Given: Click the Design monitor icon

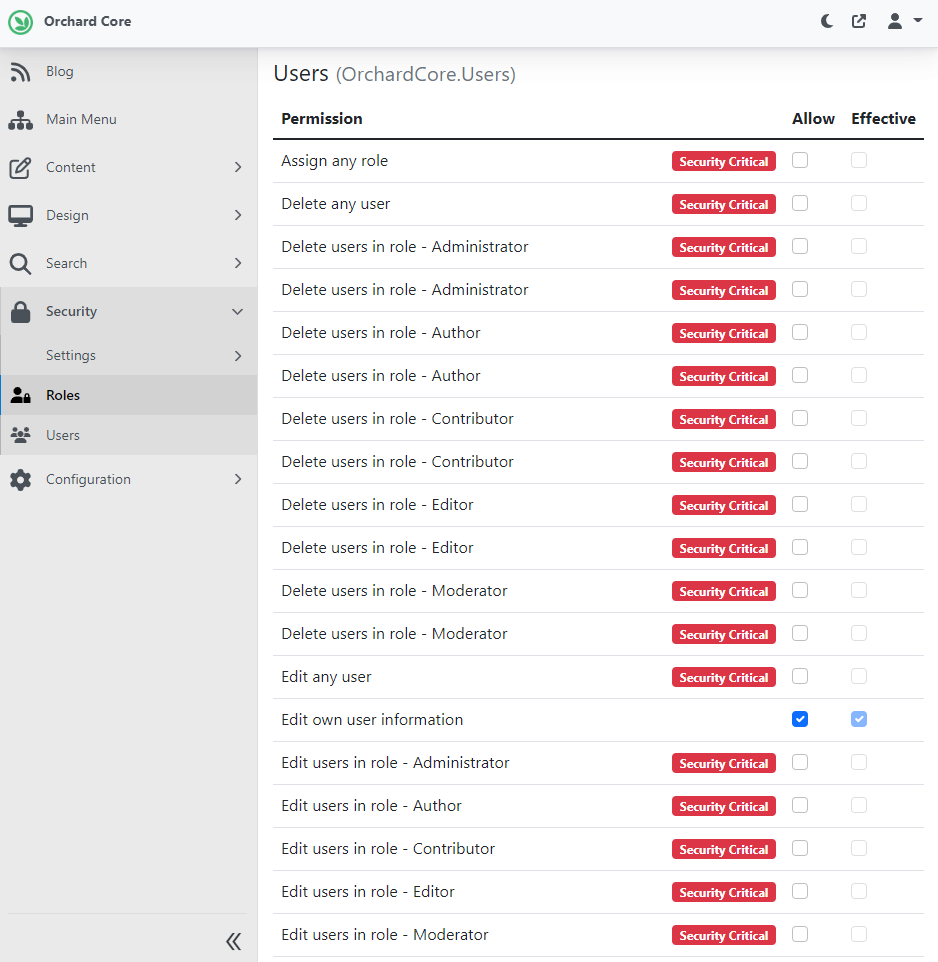Looking at the screenshot, I should 20,215.
